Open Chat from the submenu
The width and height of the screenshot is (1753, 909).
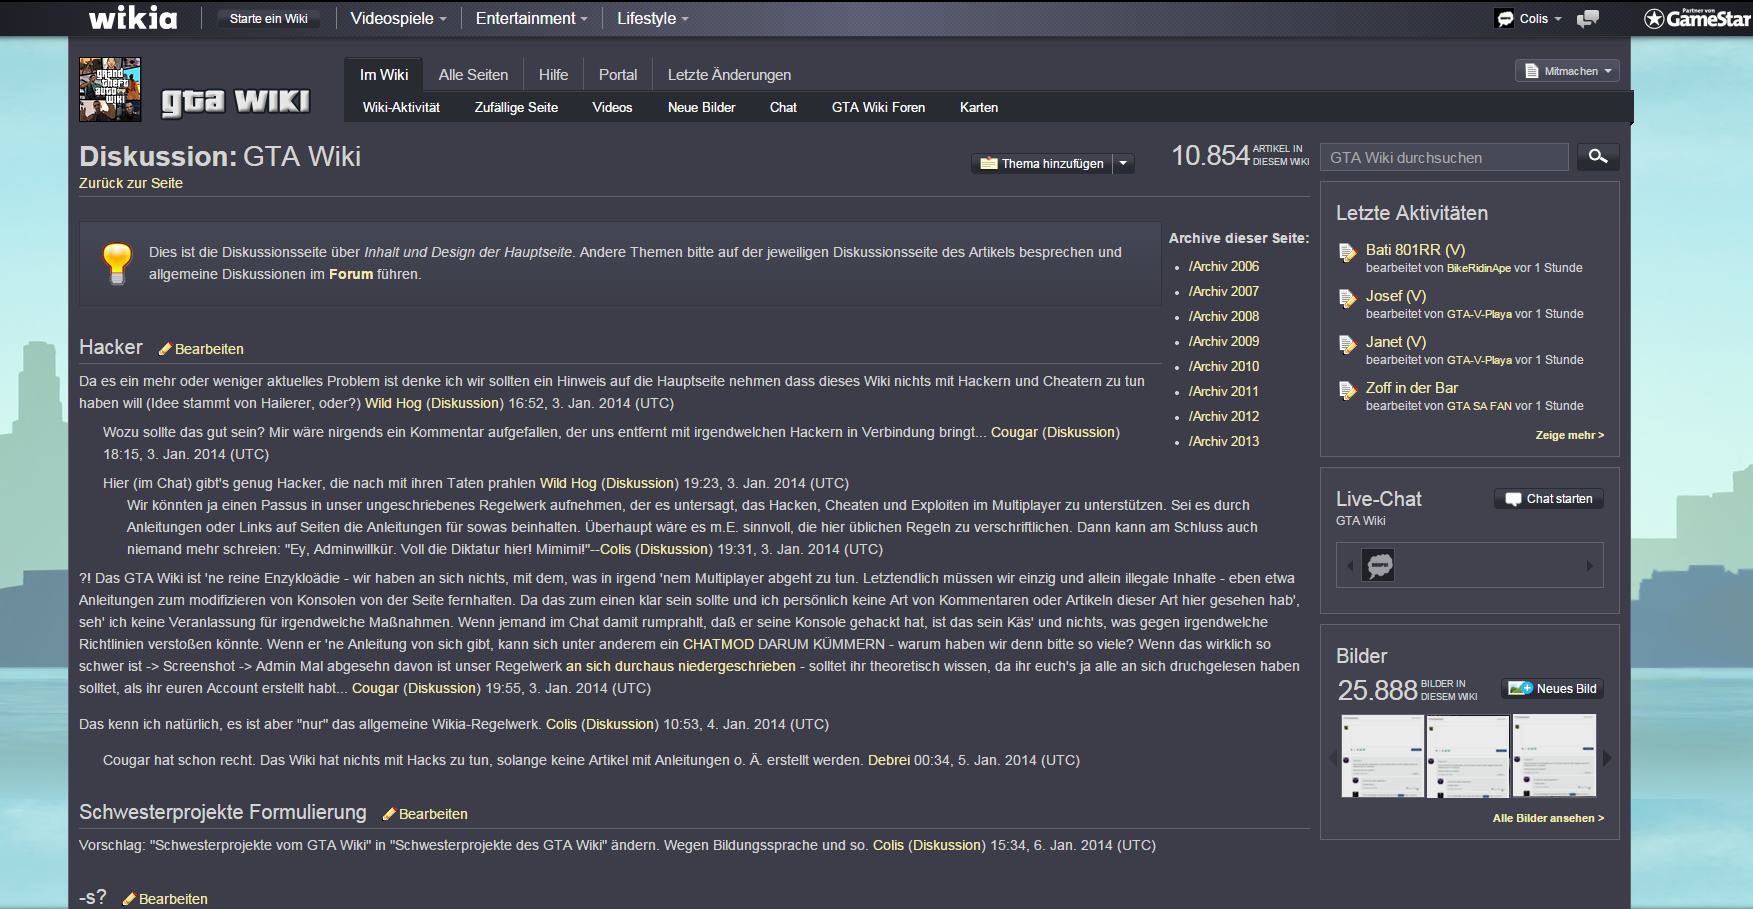[783, 107]
